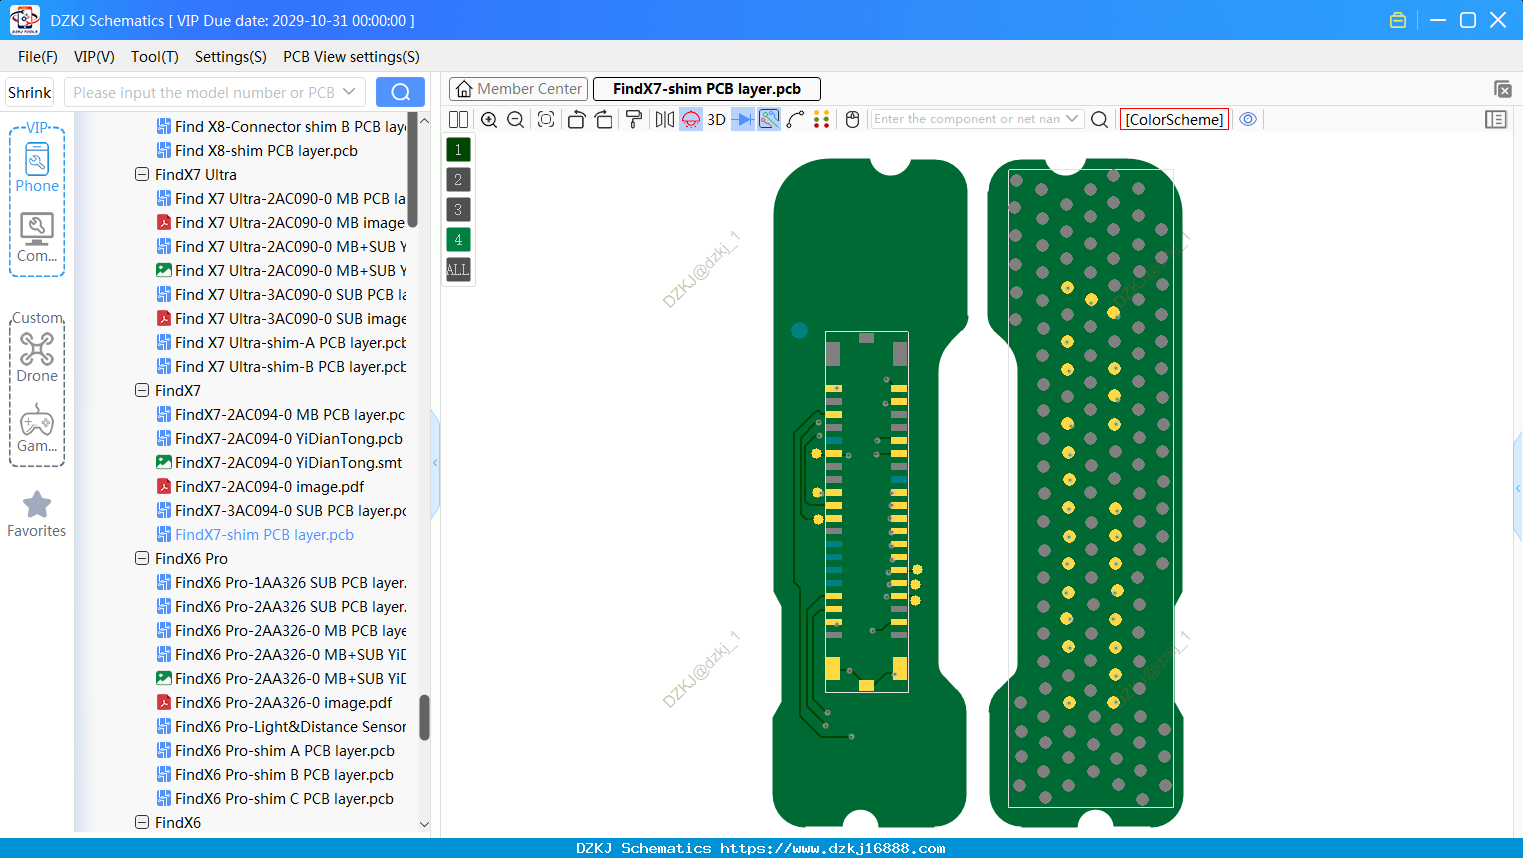The image size is (1523, 858).
Task: Open PCB View settings(S) menu
Action: tap(351, 57)
